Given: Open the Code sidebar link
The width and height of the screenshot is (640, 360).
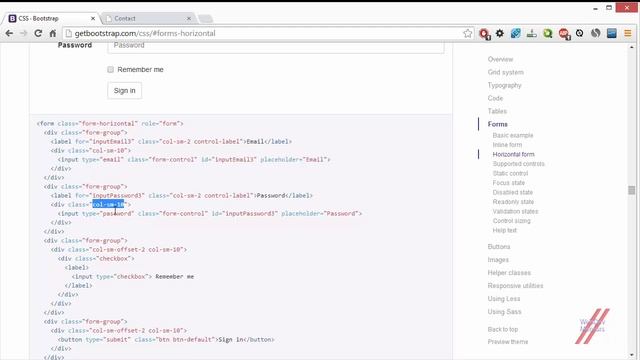Looking at the screenshot, I should 495,98.
